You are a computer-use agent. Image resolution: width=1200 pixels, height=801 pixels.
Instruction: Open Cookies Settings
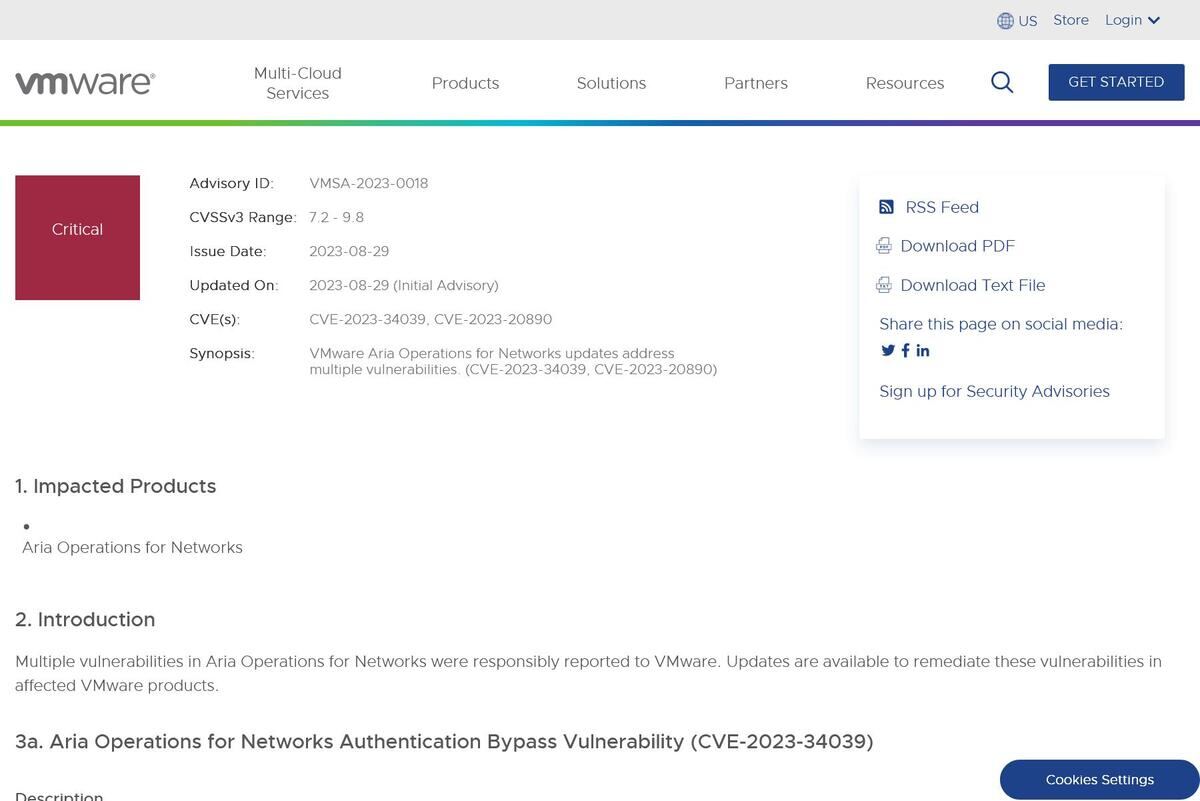point(1100,780)
